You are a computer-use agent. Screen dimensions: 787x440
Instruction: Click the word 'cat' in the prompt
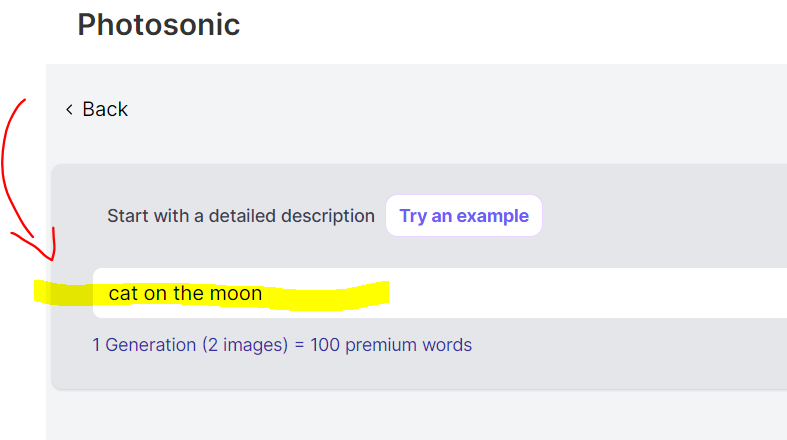(x=123, y=294)
